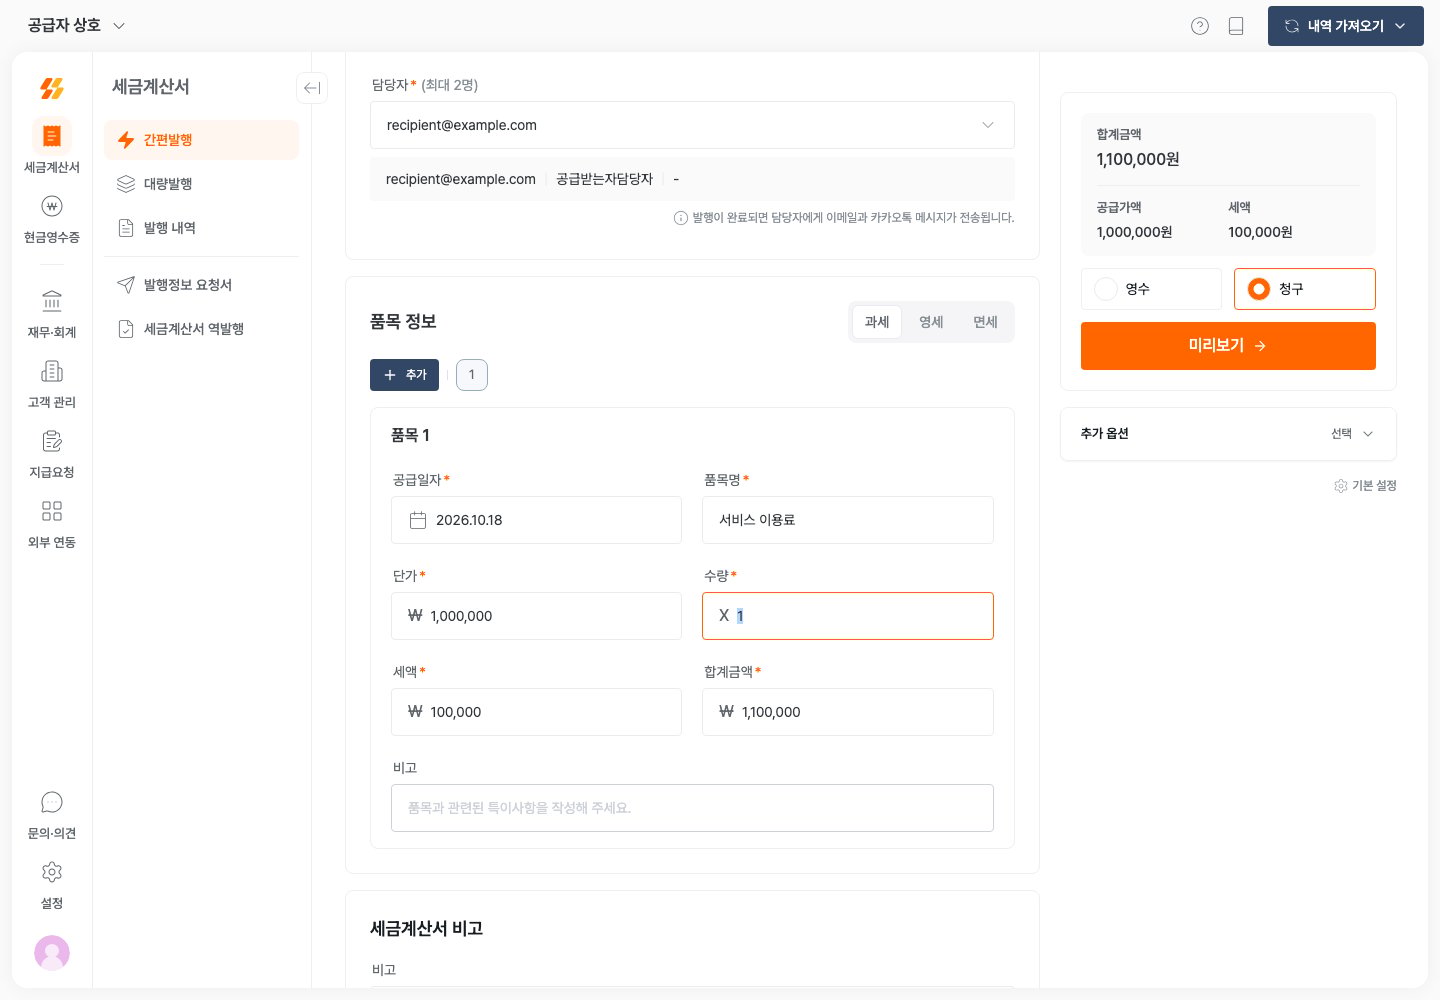Click the 합계금액 input field

click(x=848, y=712)
